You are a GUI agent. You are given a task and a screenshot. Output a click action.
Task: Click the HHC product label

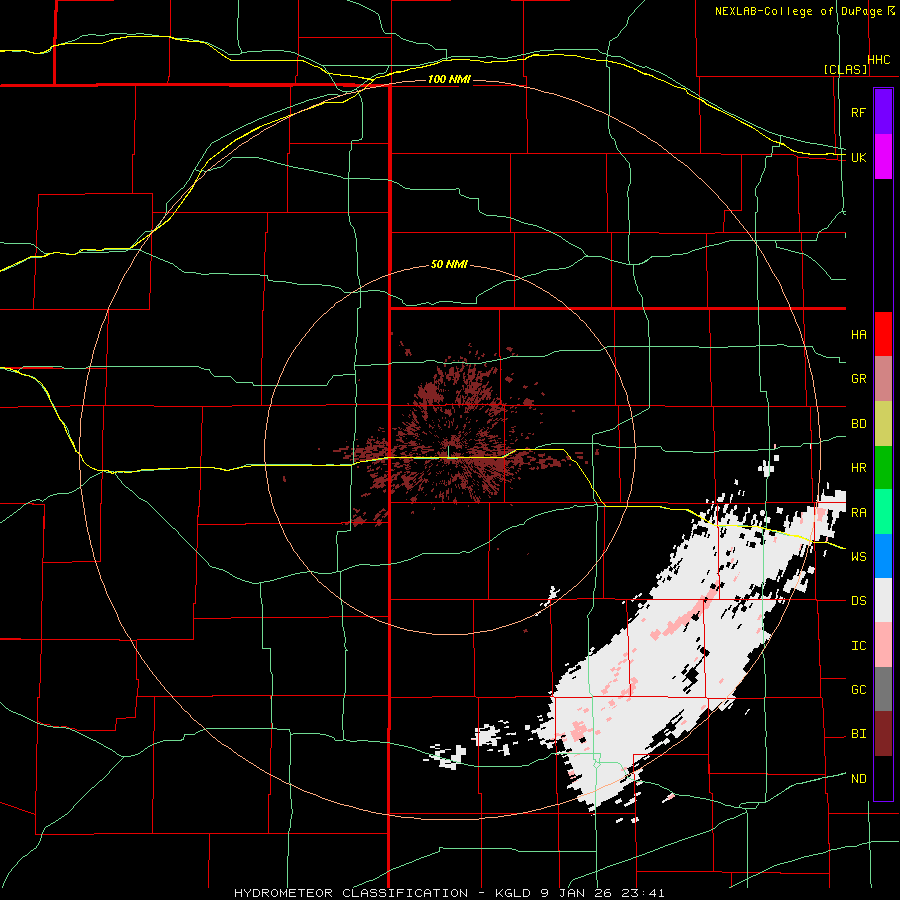click(x=879, y=60)
